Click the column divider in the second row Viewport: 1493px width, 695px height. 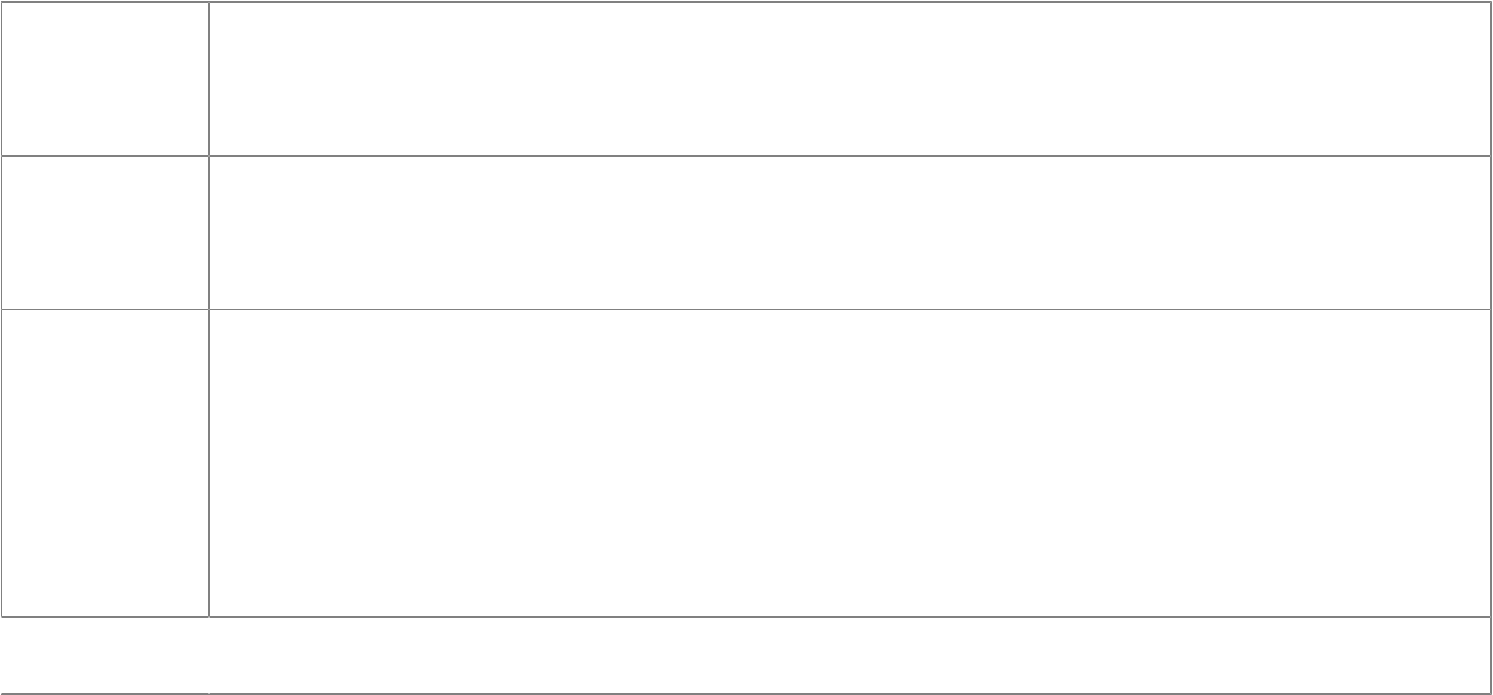coord(209,232)
